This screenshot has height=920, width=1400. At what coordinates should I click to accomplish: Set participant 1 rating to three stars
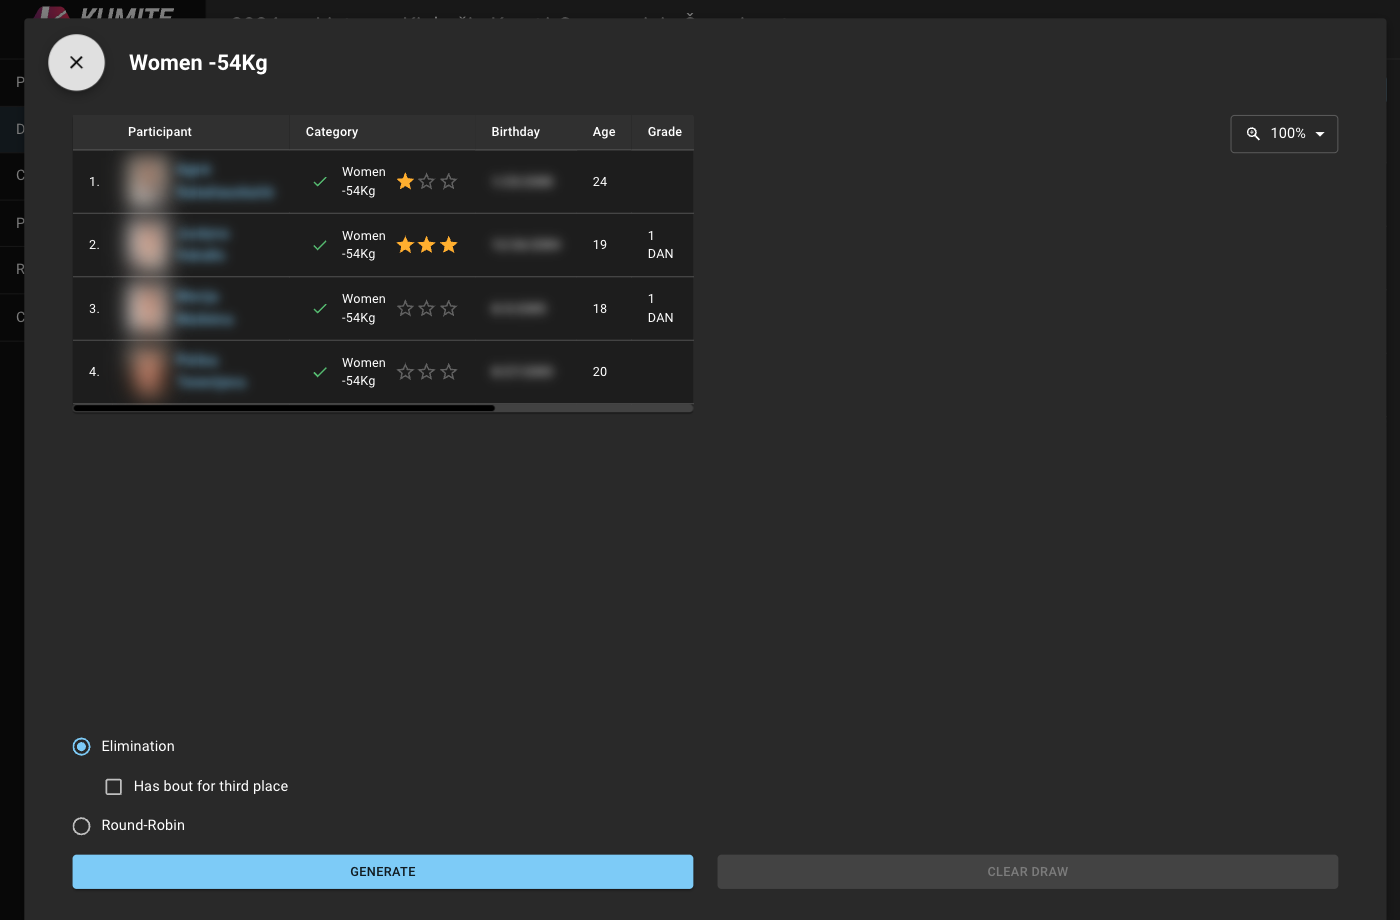tap(449, 182)
